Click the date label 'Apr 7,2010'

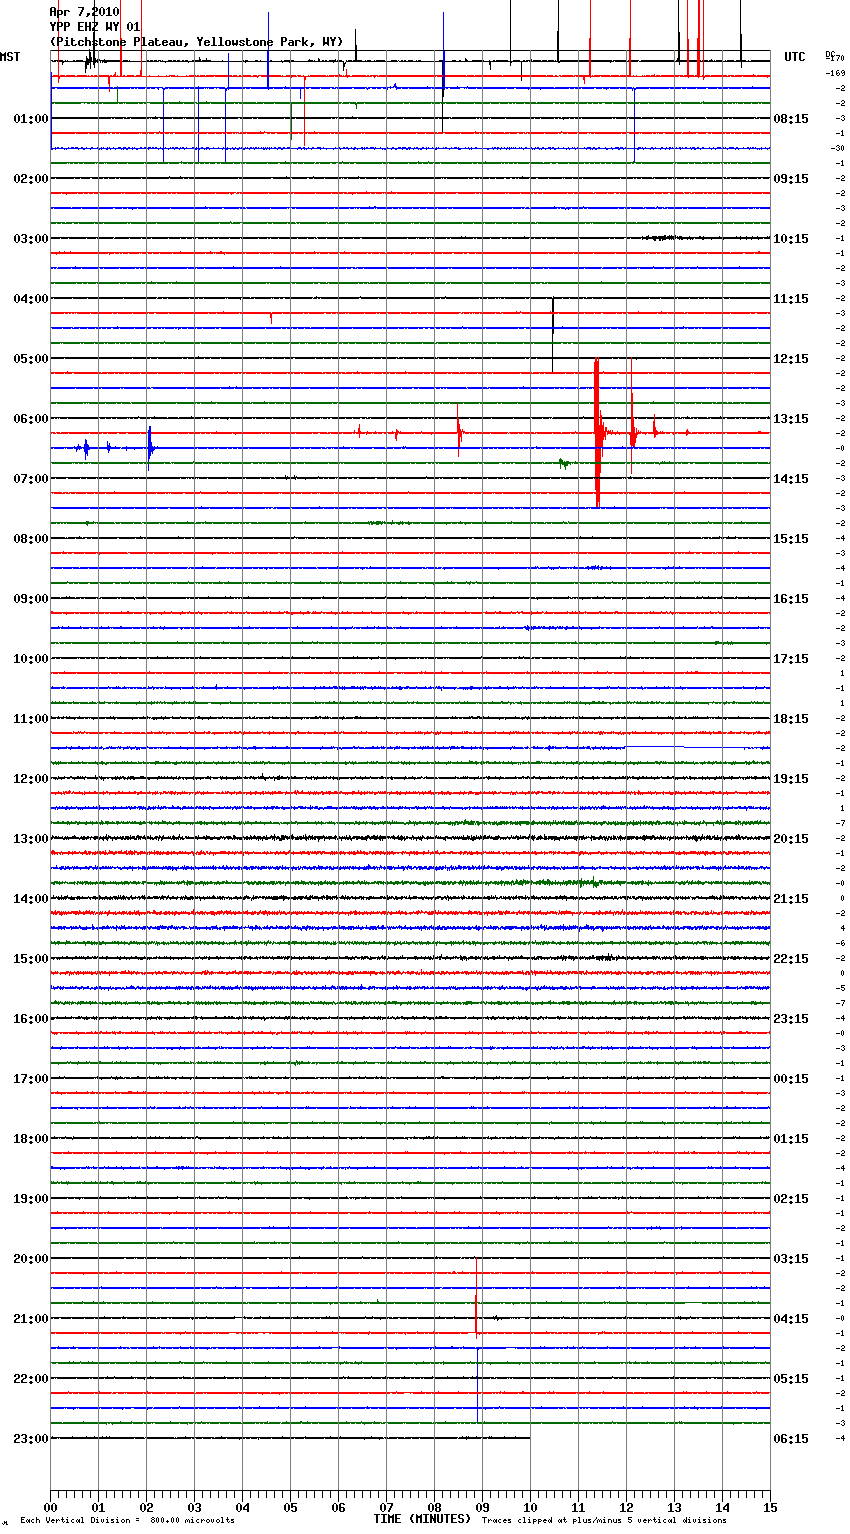point(84,12)
